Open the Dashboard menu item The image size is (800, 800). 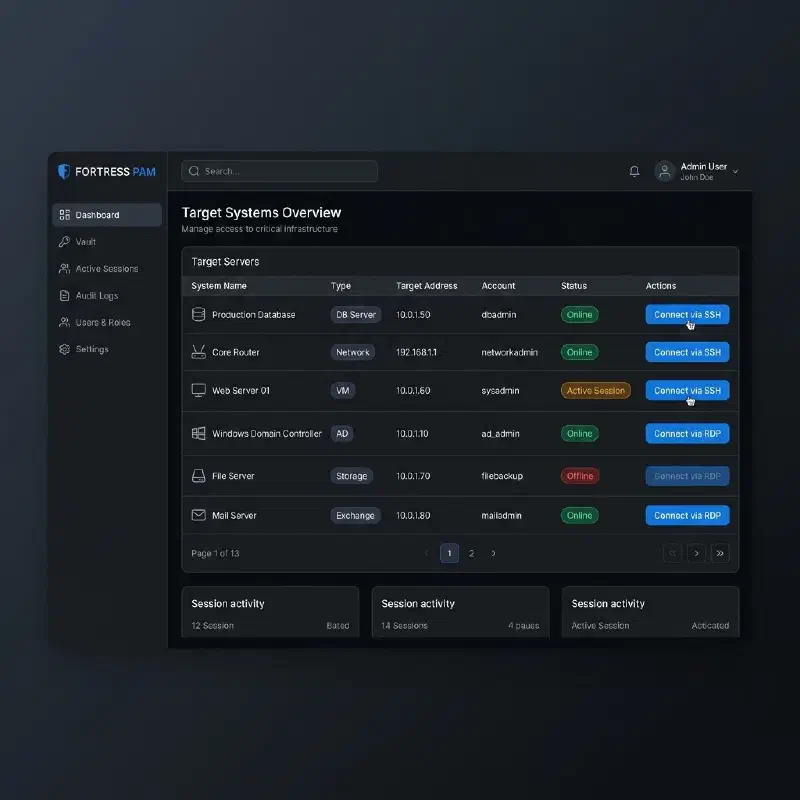(107, 215)
